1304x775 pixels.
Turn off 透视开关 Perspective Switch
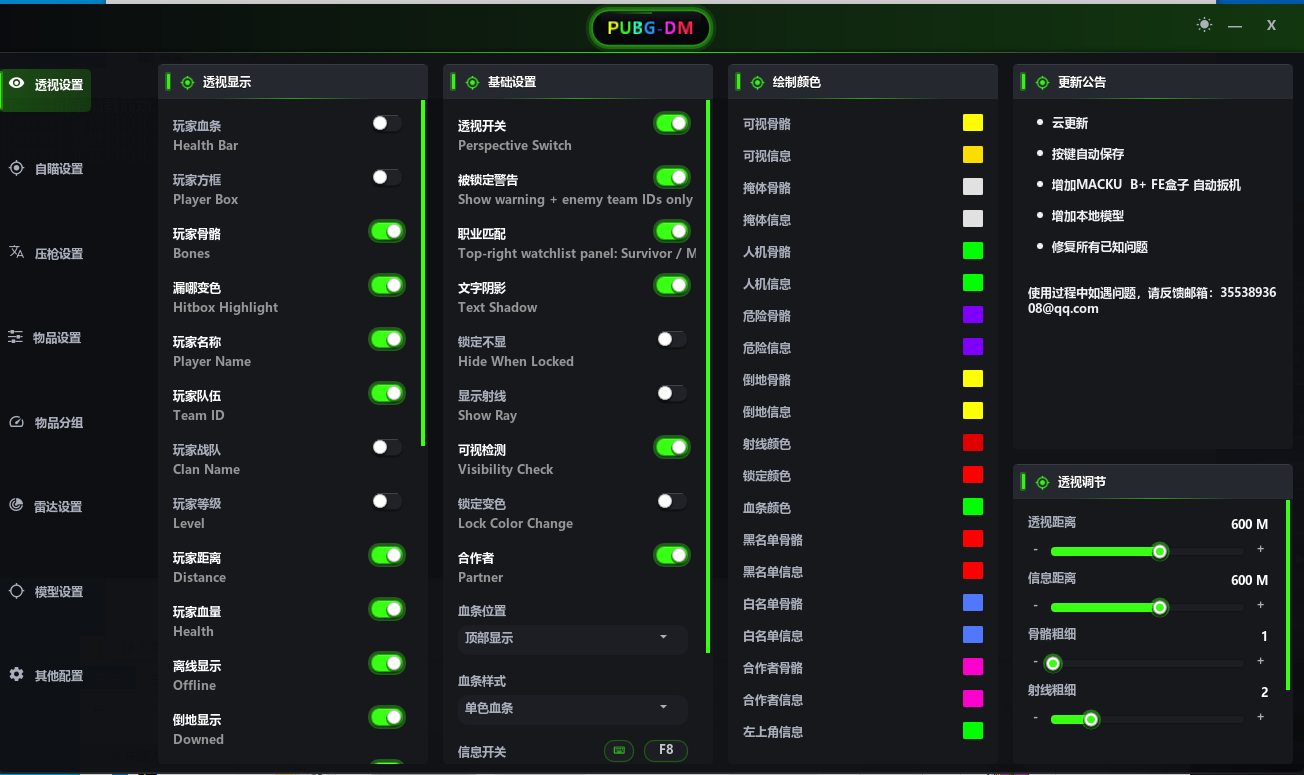pyautogui.click(x=672, y=124)
